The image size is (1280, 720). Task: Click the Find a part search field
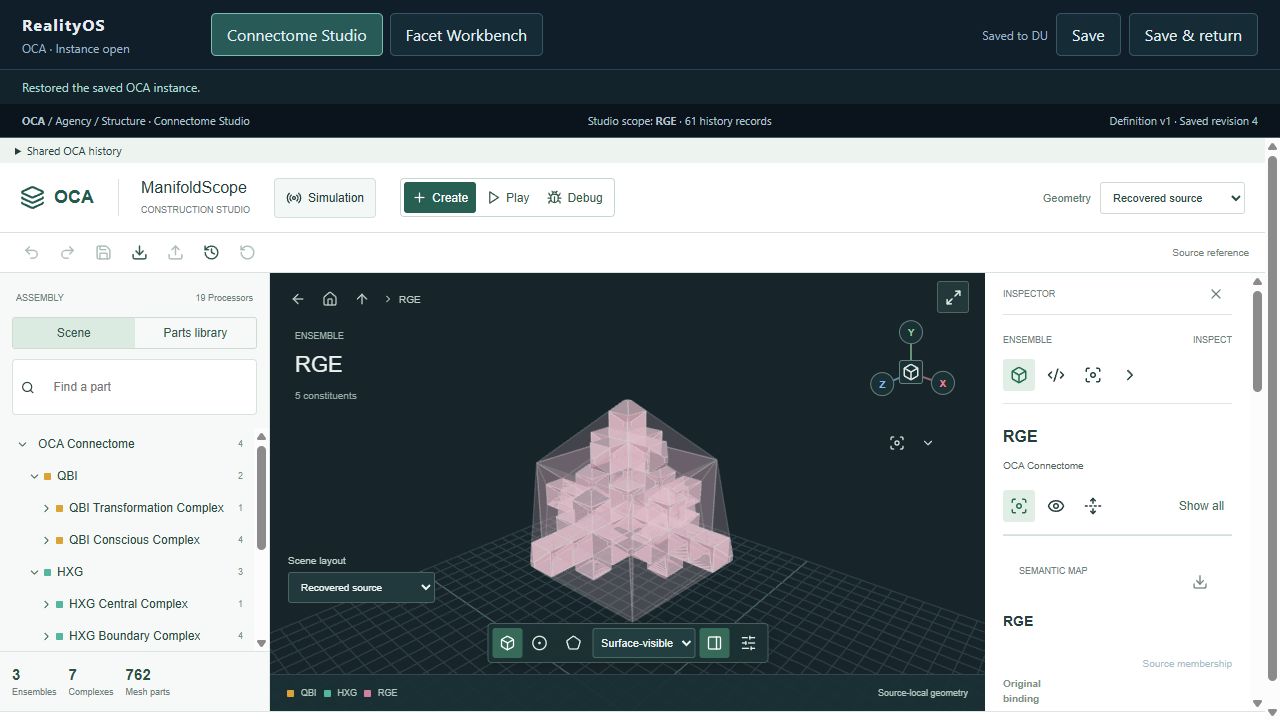(134, 387)
